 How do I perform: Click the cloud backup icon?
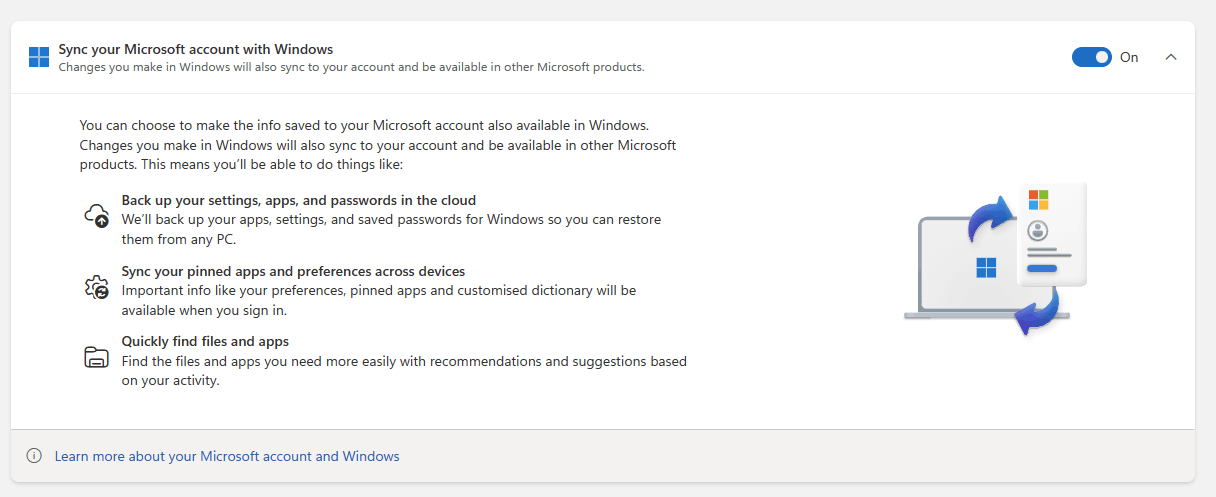[x=96, y=215]
